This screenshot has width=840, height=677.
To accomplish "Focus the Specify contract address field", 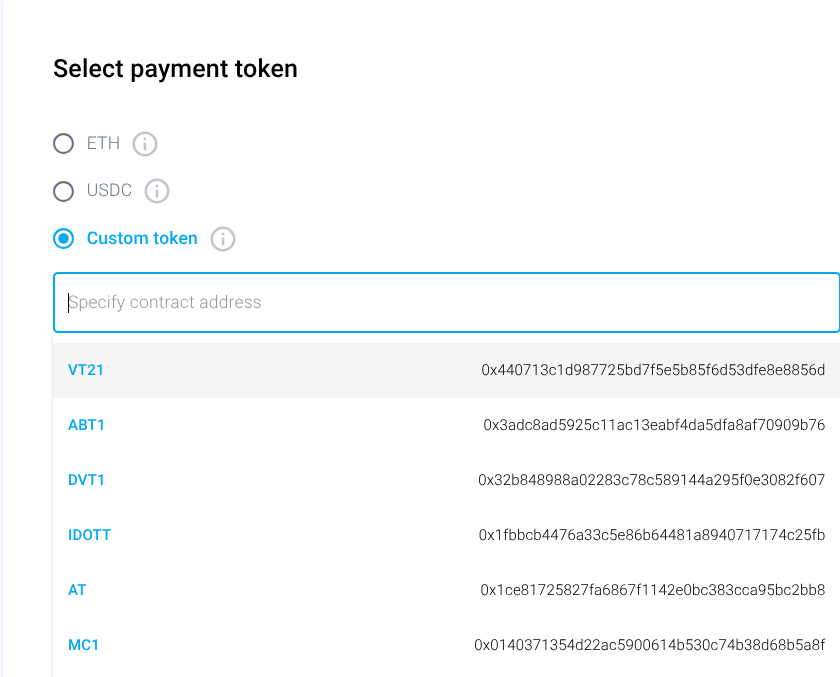I will tap(446, 302).
